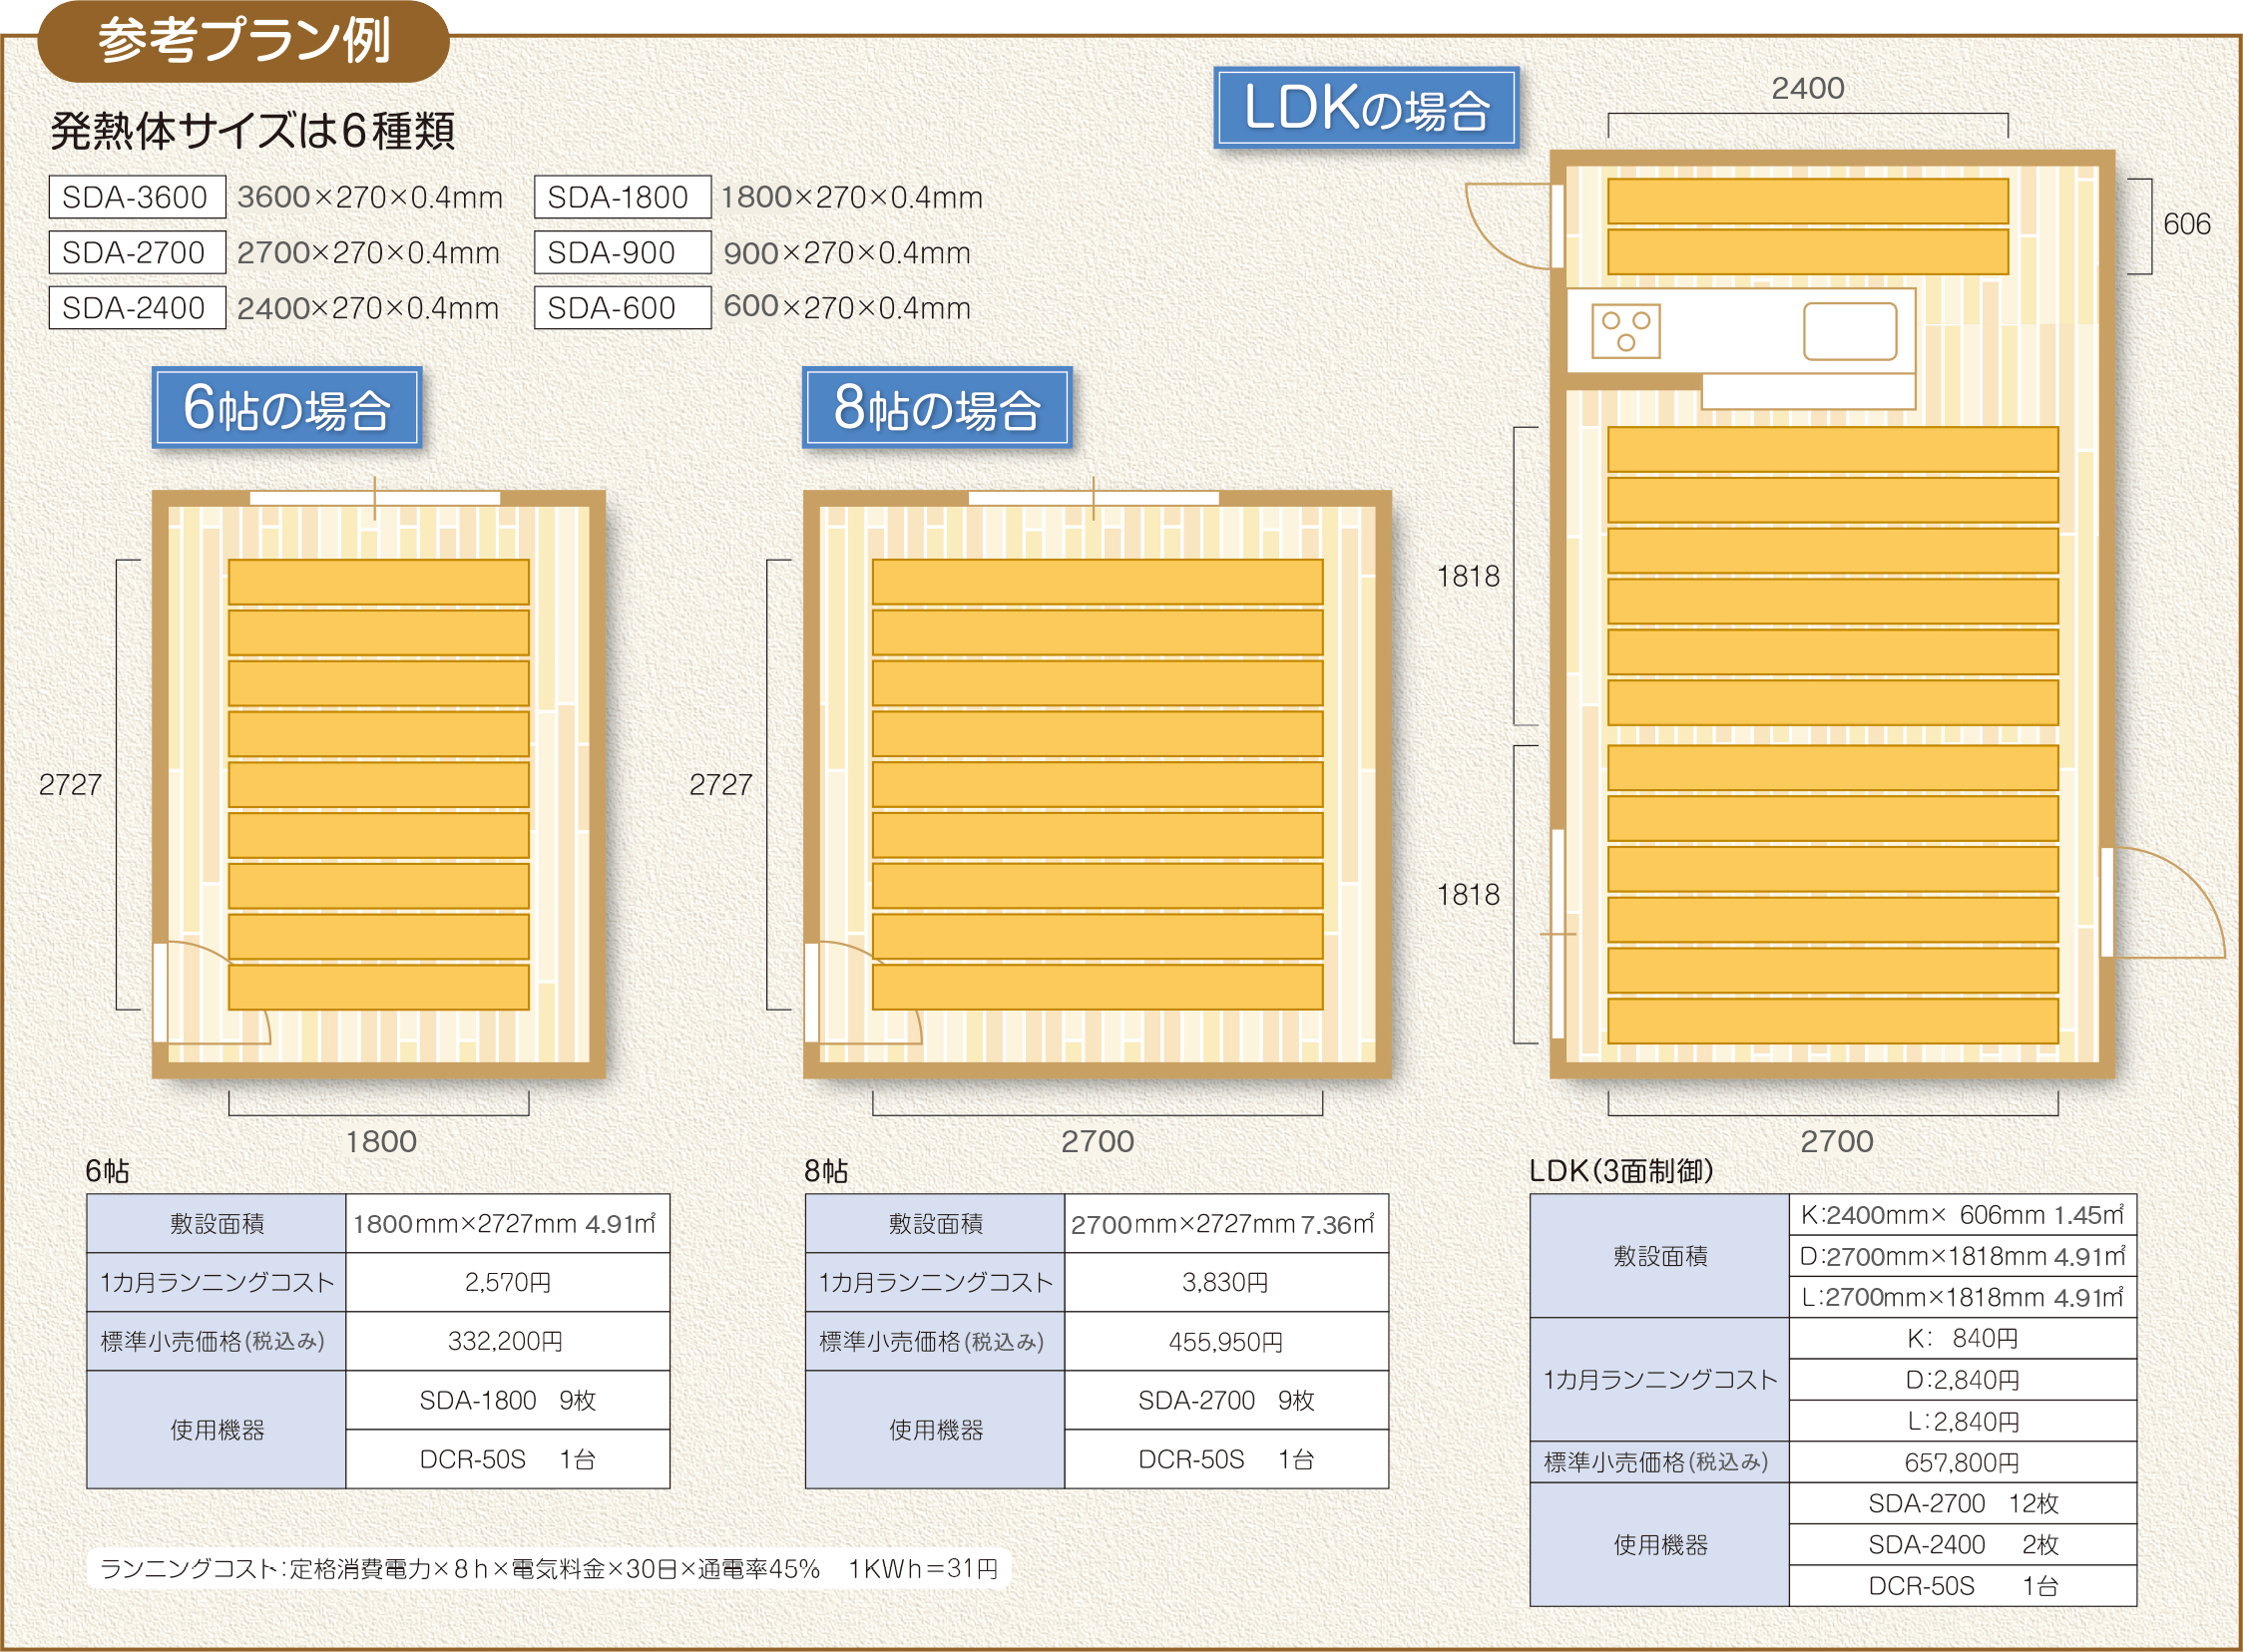Click the L:2700mm×1818mm 4.91㎡ cell

point(1963,1297)
